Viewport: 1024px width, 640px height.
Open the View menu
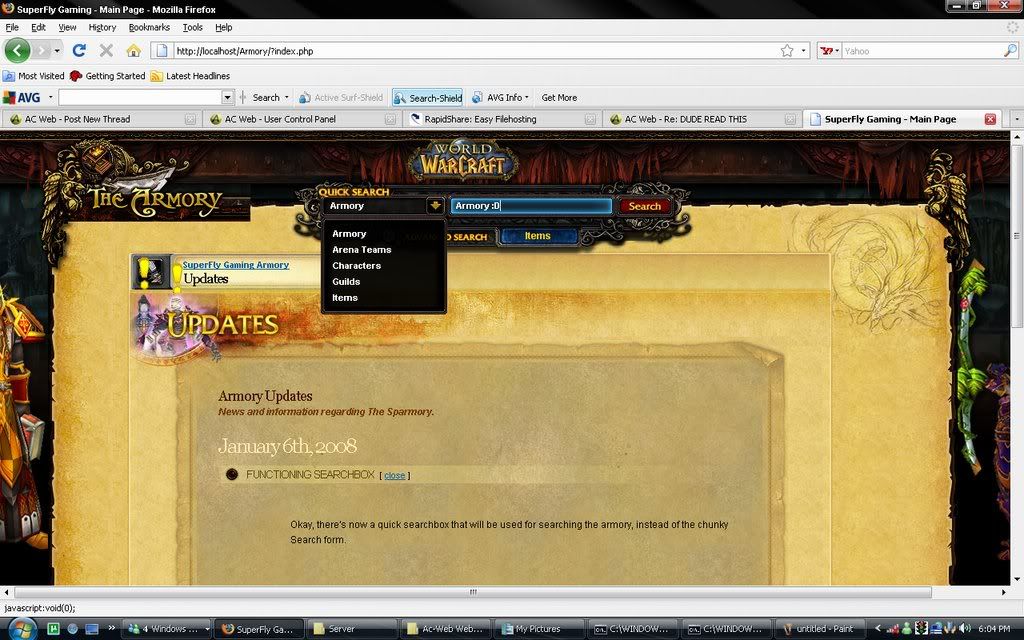(67, 27)
